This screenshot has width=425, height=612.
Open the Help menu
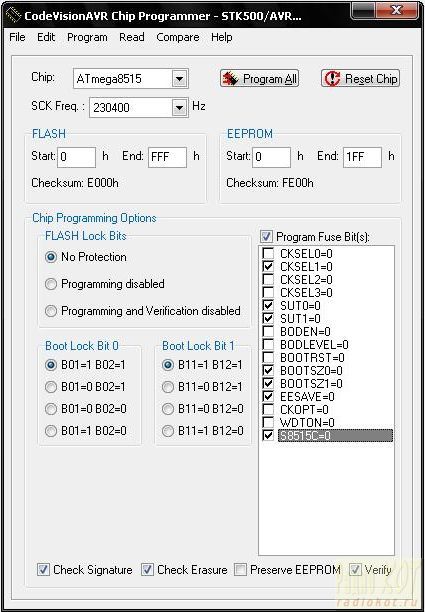click(222, 37)
